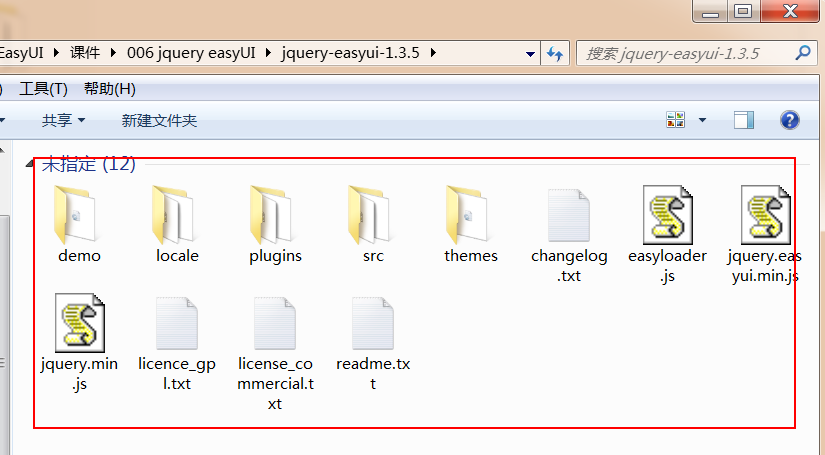
Task: Open the src folder icon
Action: pos(368,215)
